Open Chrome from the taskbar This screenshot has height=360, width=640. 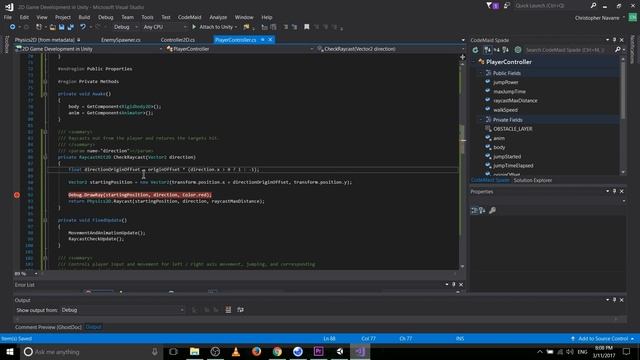tap(277, 351)
